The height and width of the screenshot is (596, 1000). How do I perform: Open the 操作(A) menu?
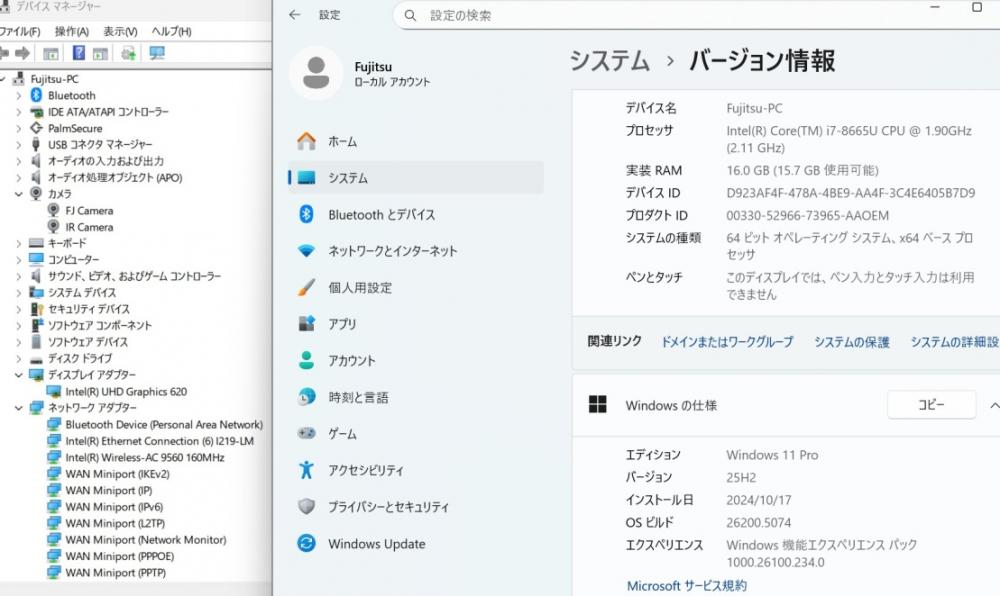72,31
